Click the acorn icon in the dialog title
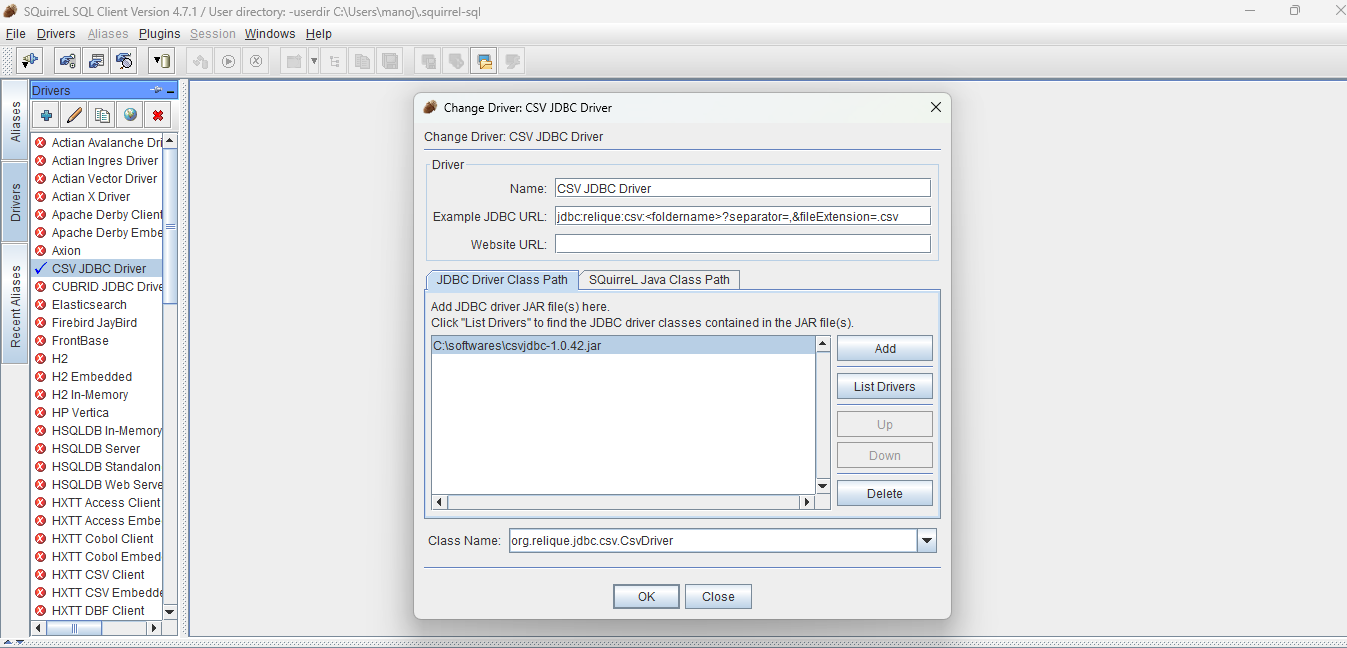This screenshot has width=1347, height=648. point(430,107)
